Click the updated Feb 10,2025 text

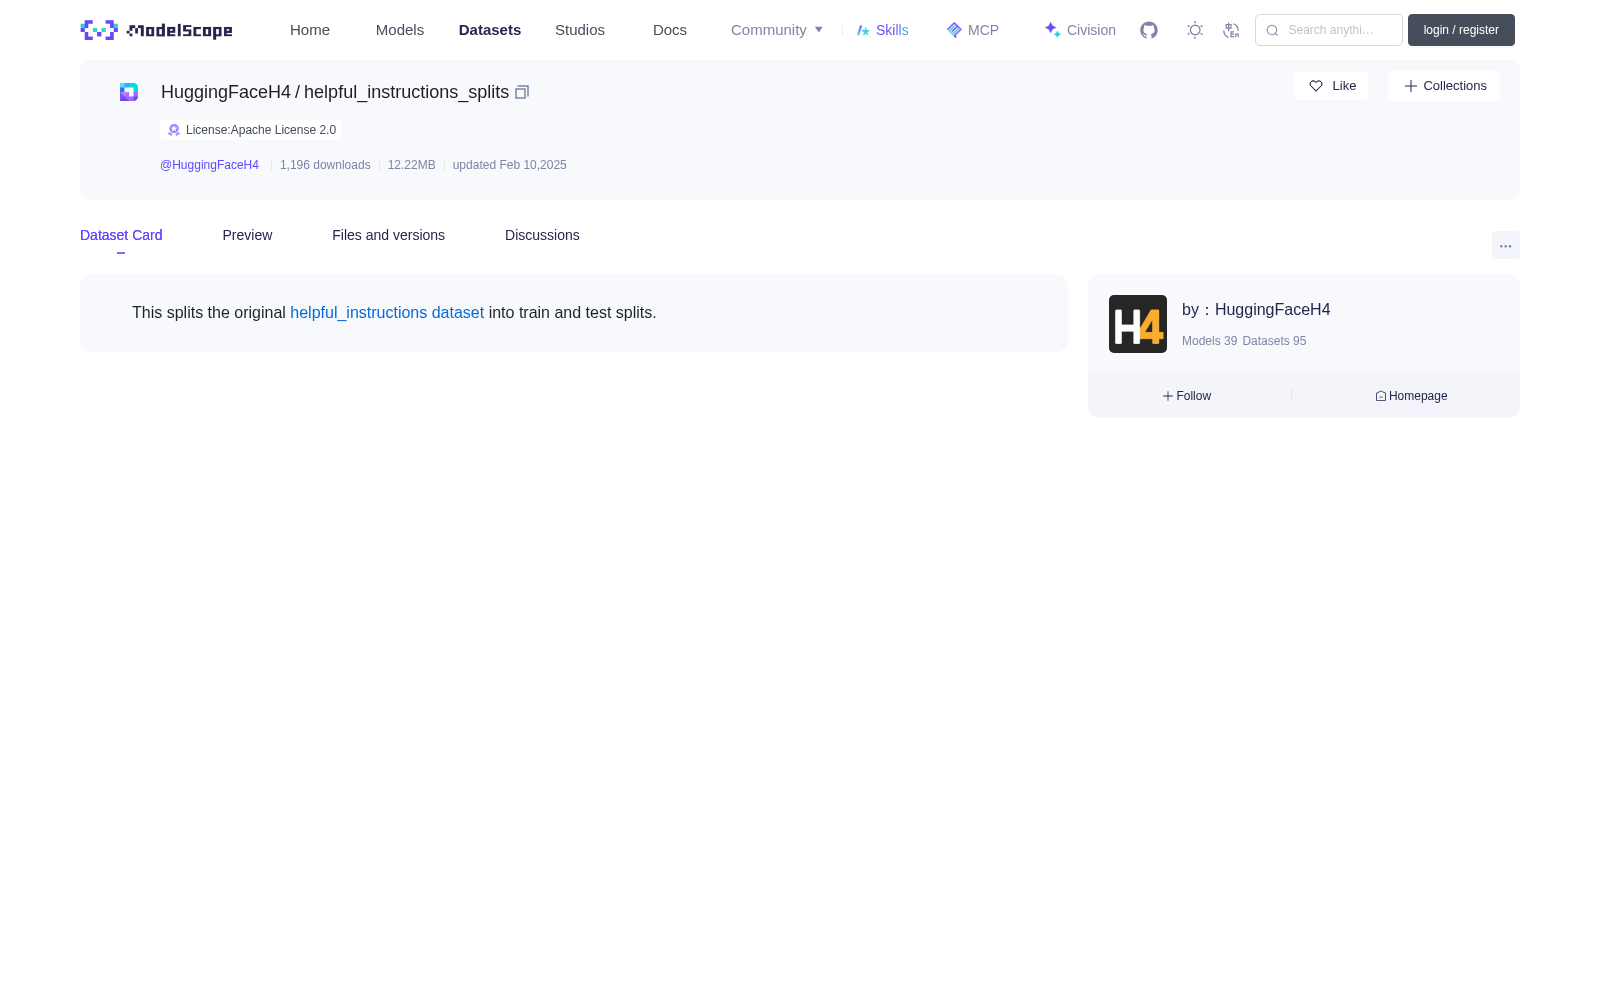click(x=510, y=165)
